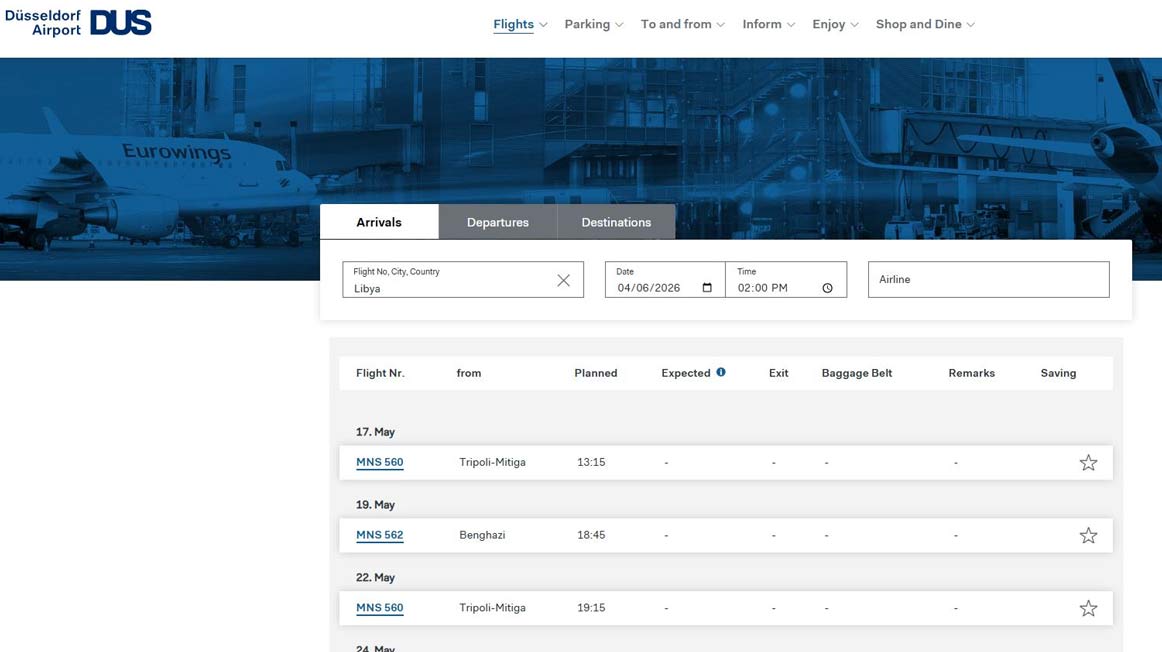Click the Exit column header
Screen dimensions: 1162x652
point(778,373)
